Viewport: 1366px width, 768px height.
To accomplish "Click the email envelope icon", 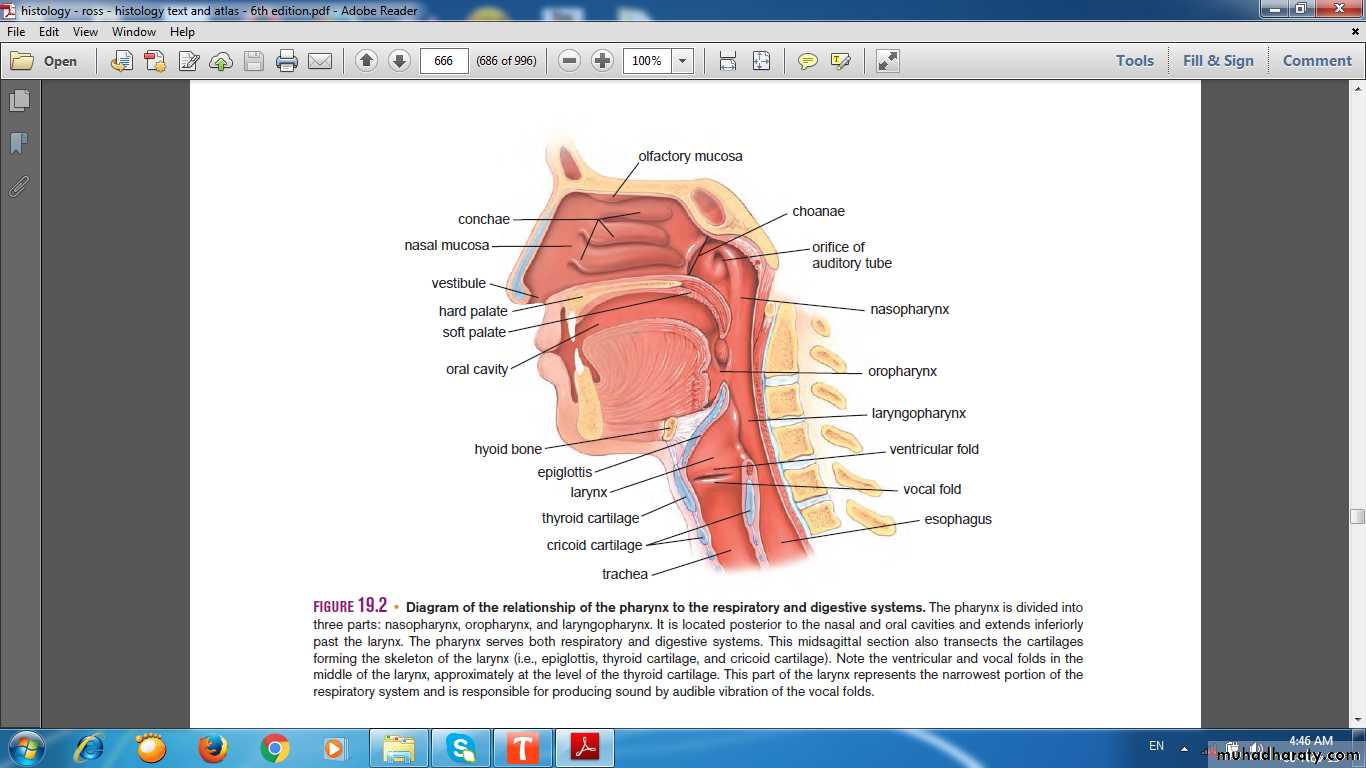I will pos(320,61).
